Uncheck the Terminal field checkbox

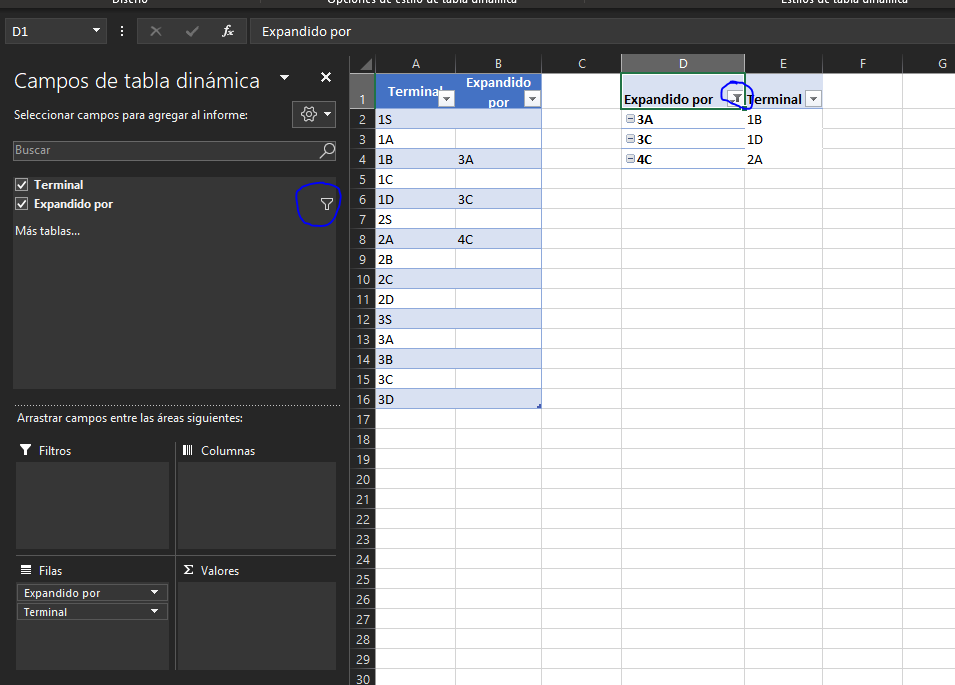click(x=22, y=184)
